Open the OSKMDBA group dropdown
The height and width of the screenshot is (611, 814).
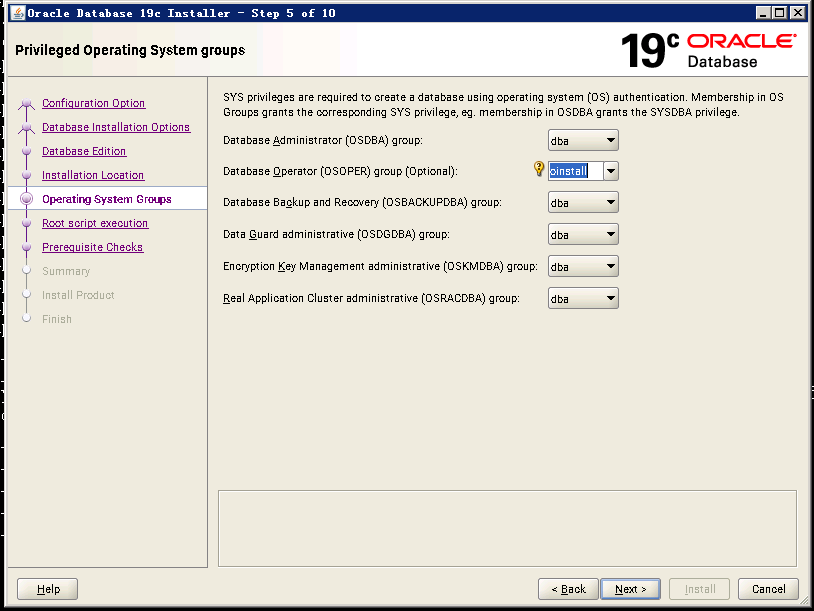[583, 266]
